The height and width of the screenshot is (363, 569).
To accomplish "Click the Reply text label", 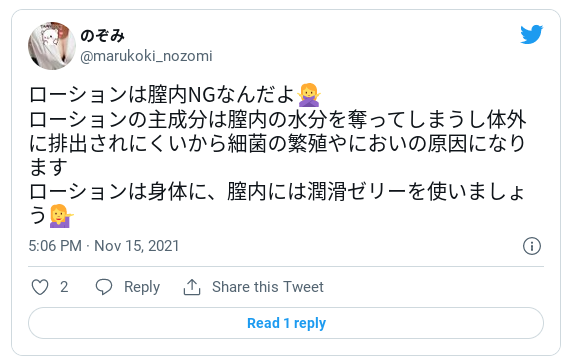I will coord(142,287).
